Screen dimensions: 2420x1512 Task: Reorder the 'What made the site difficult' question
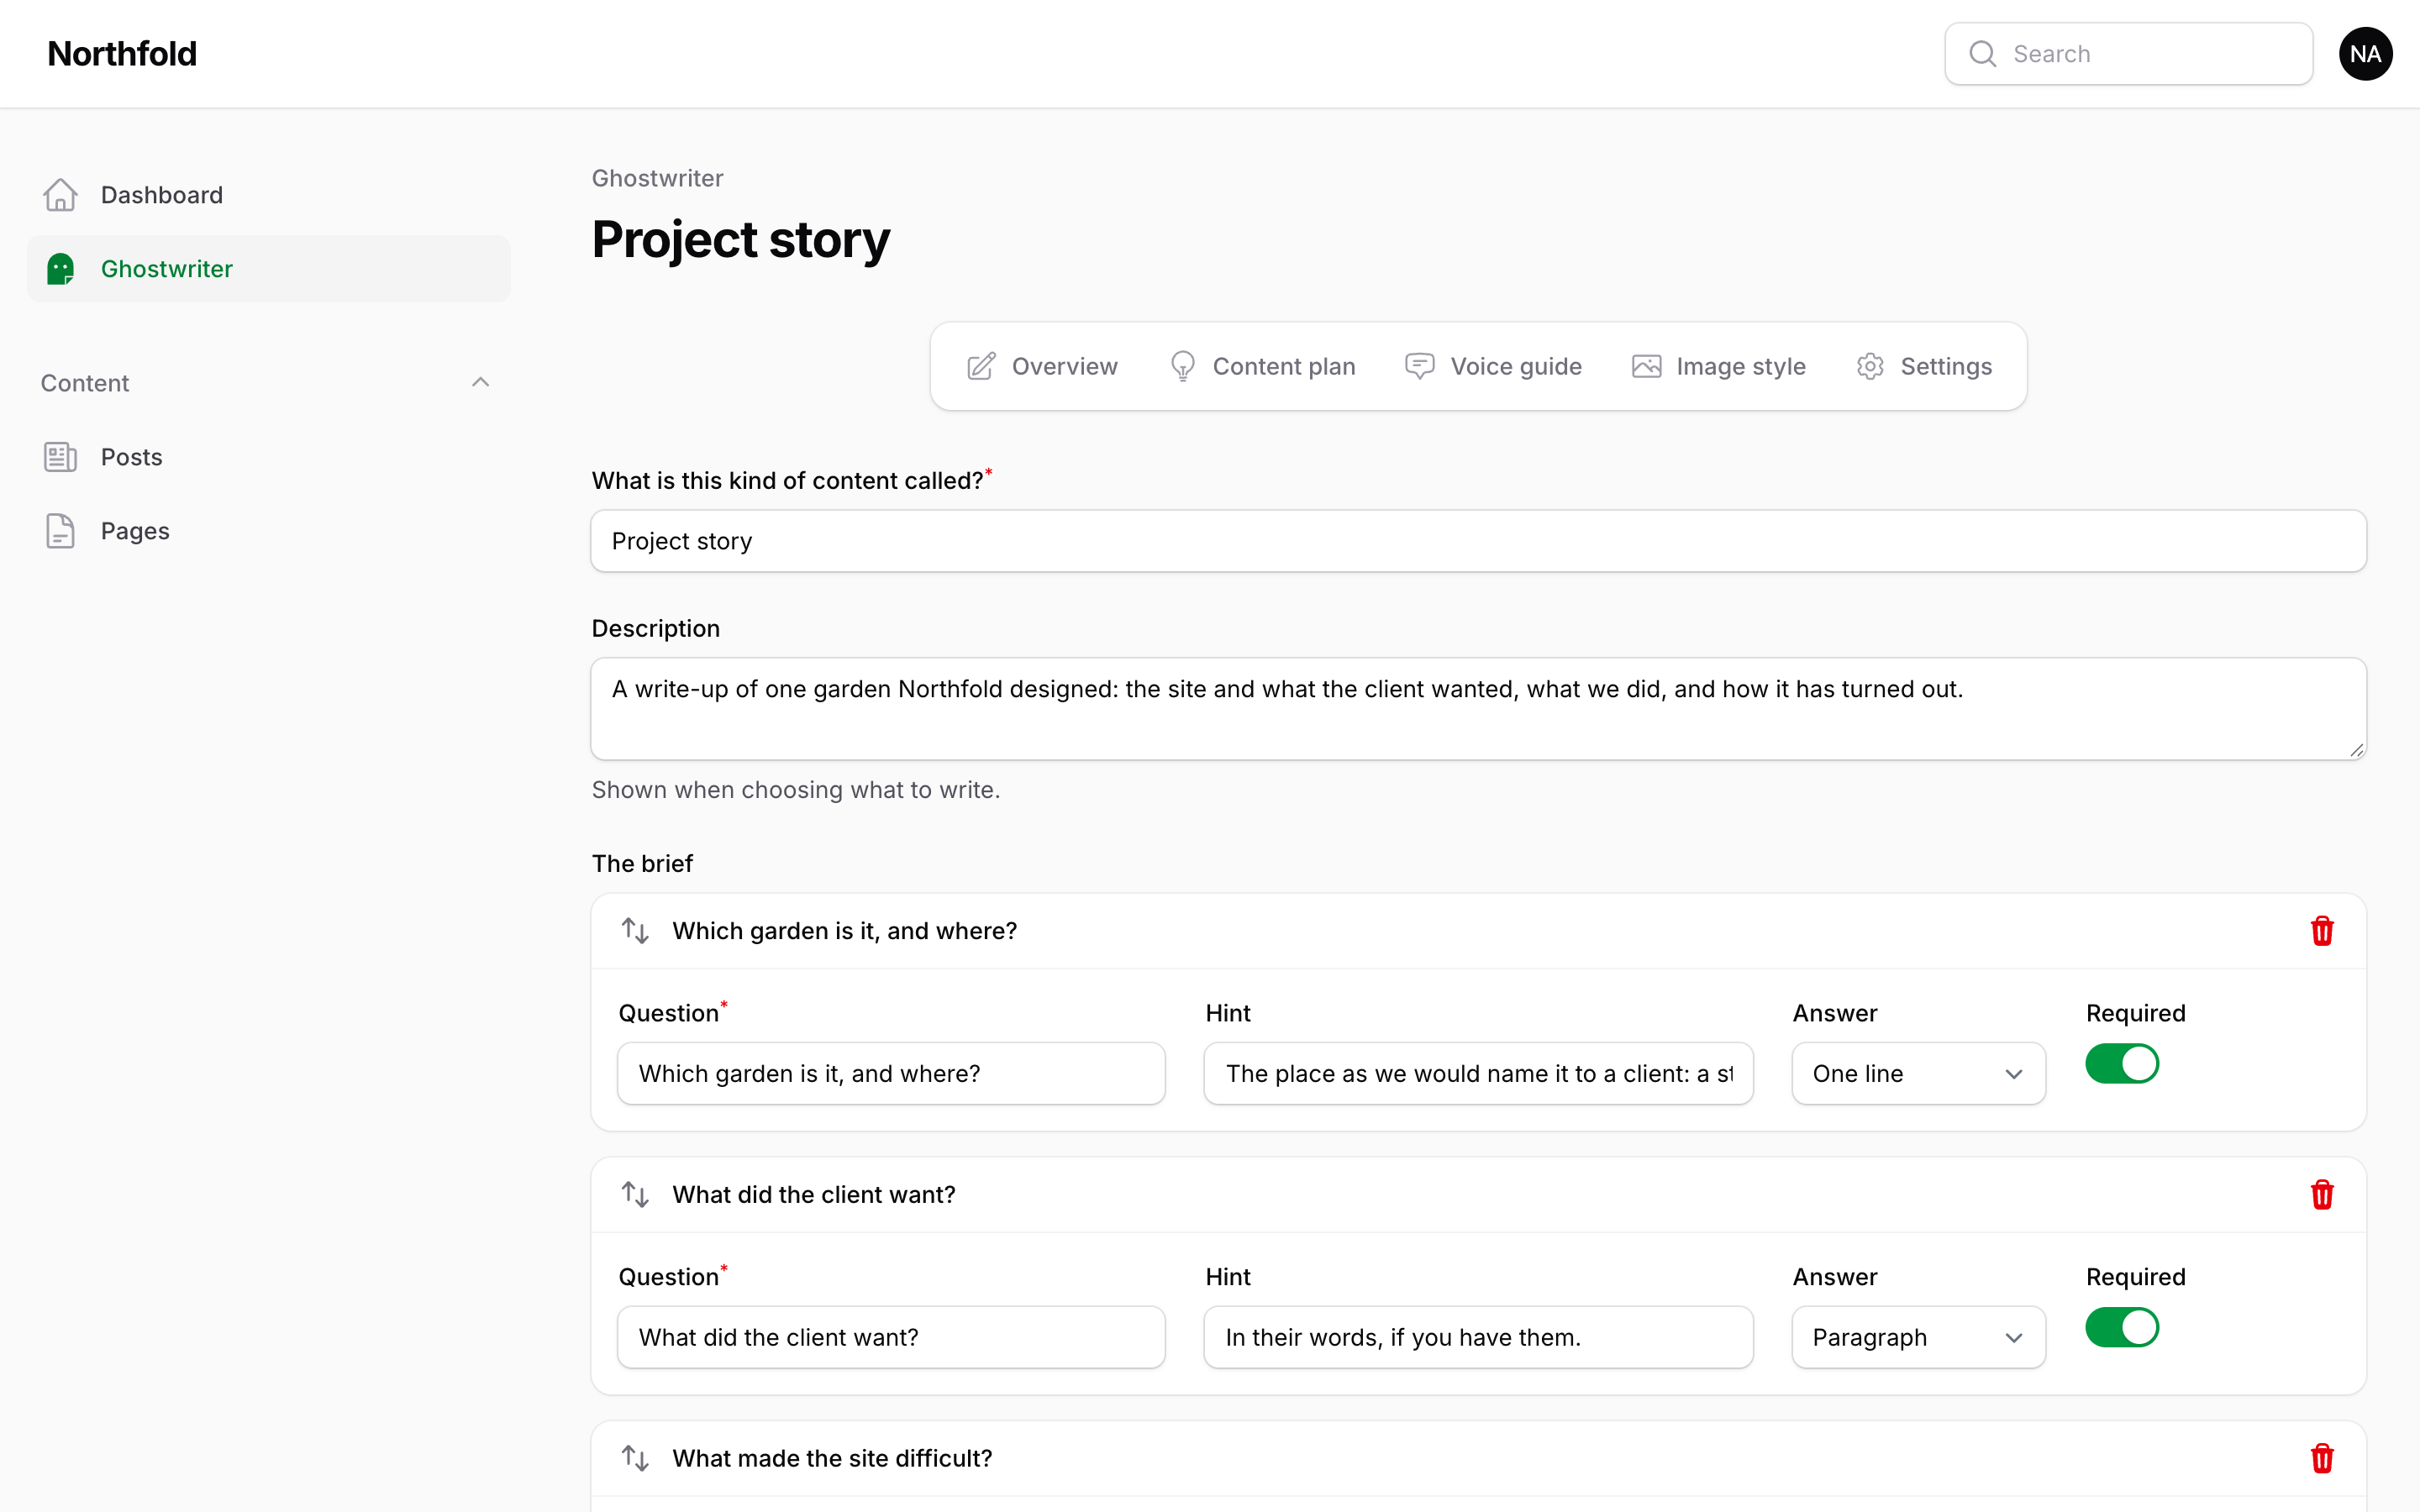(635, 1459)
